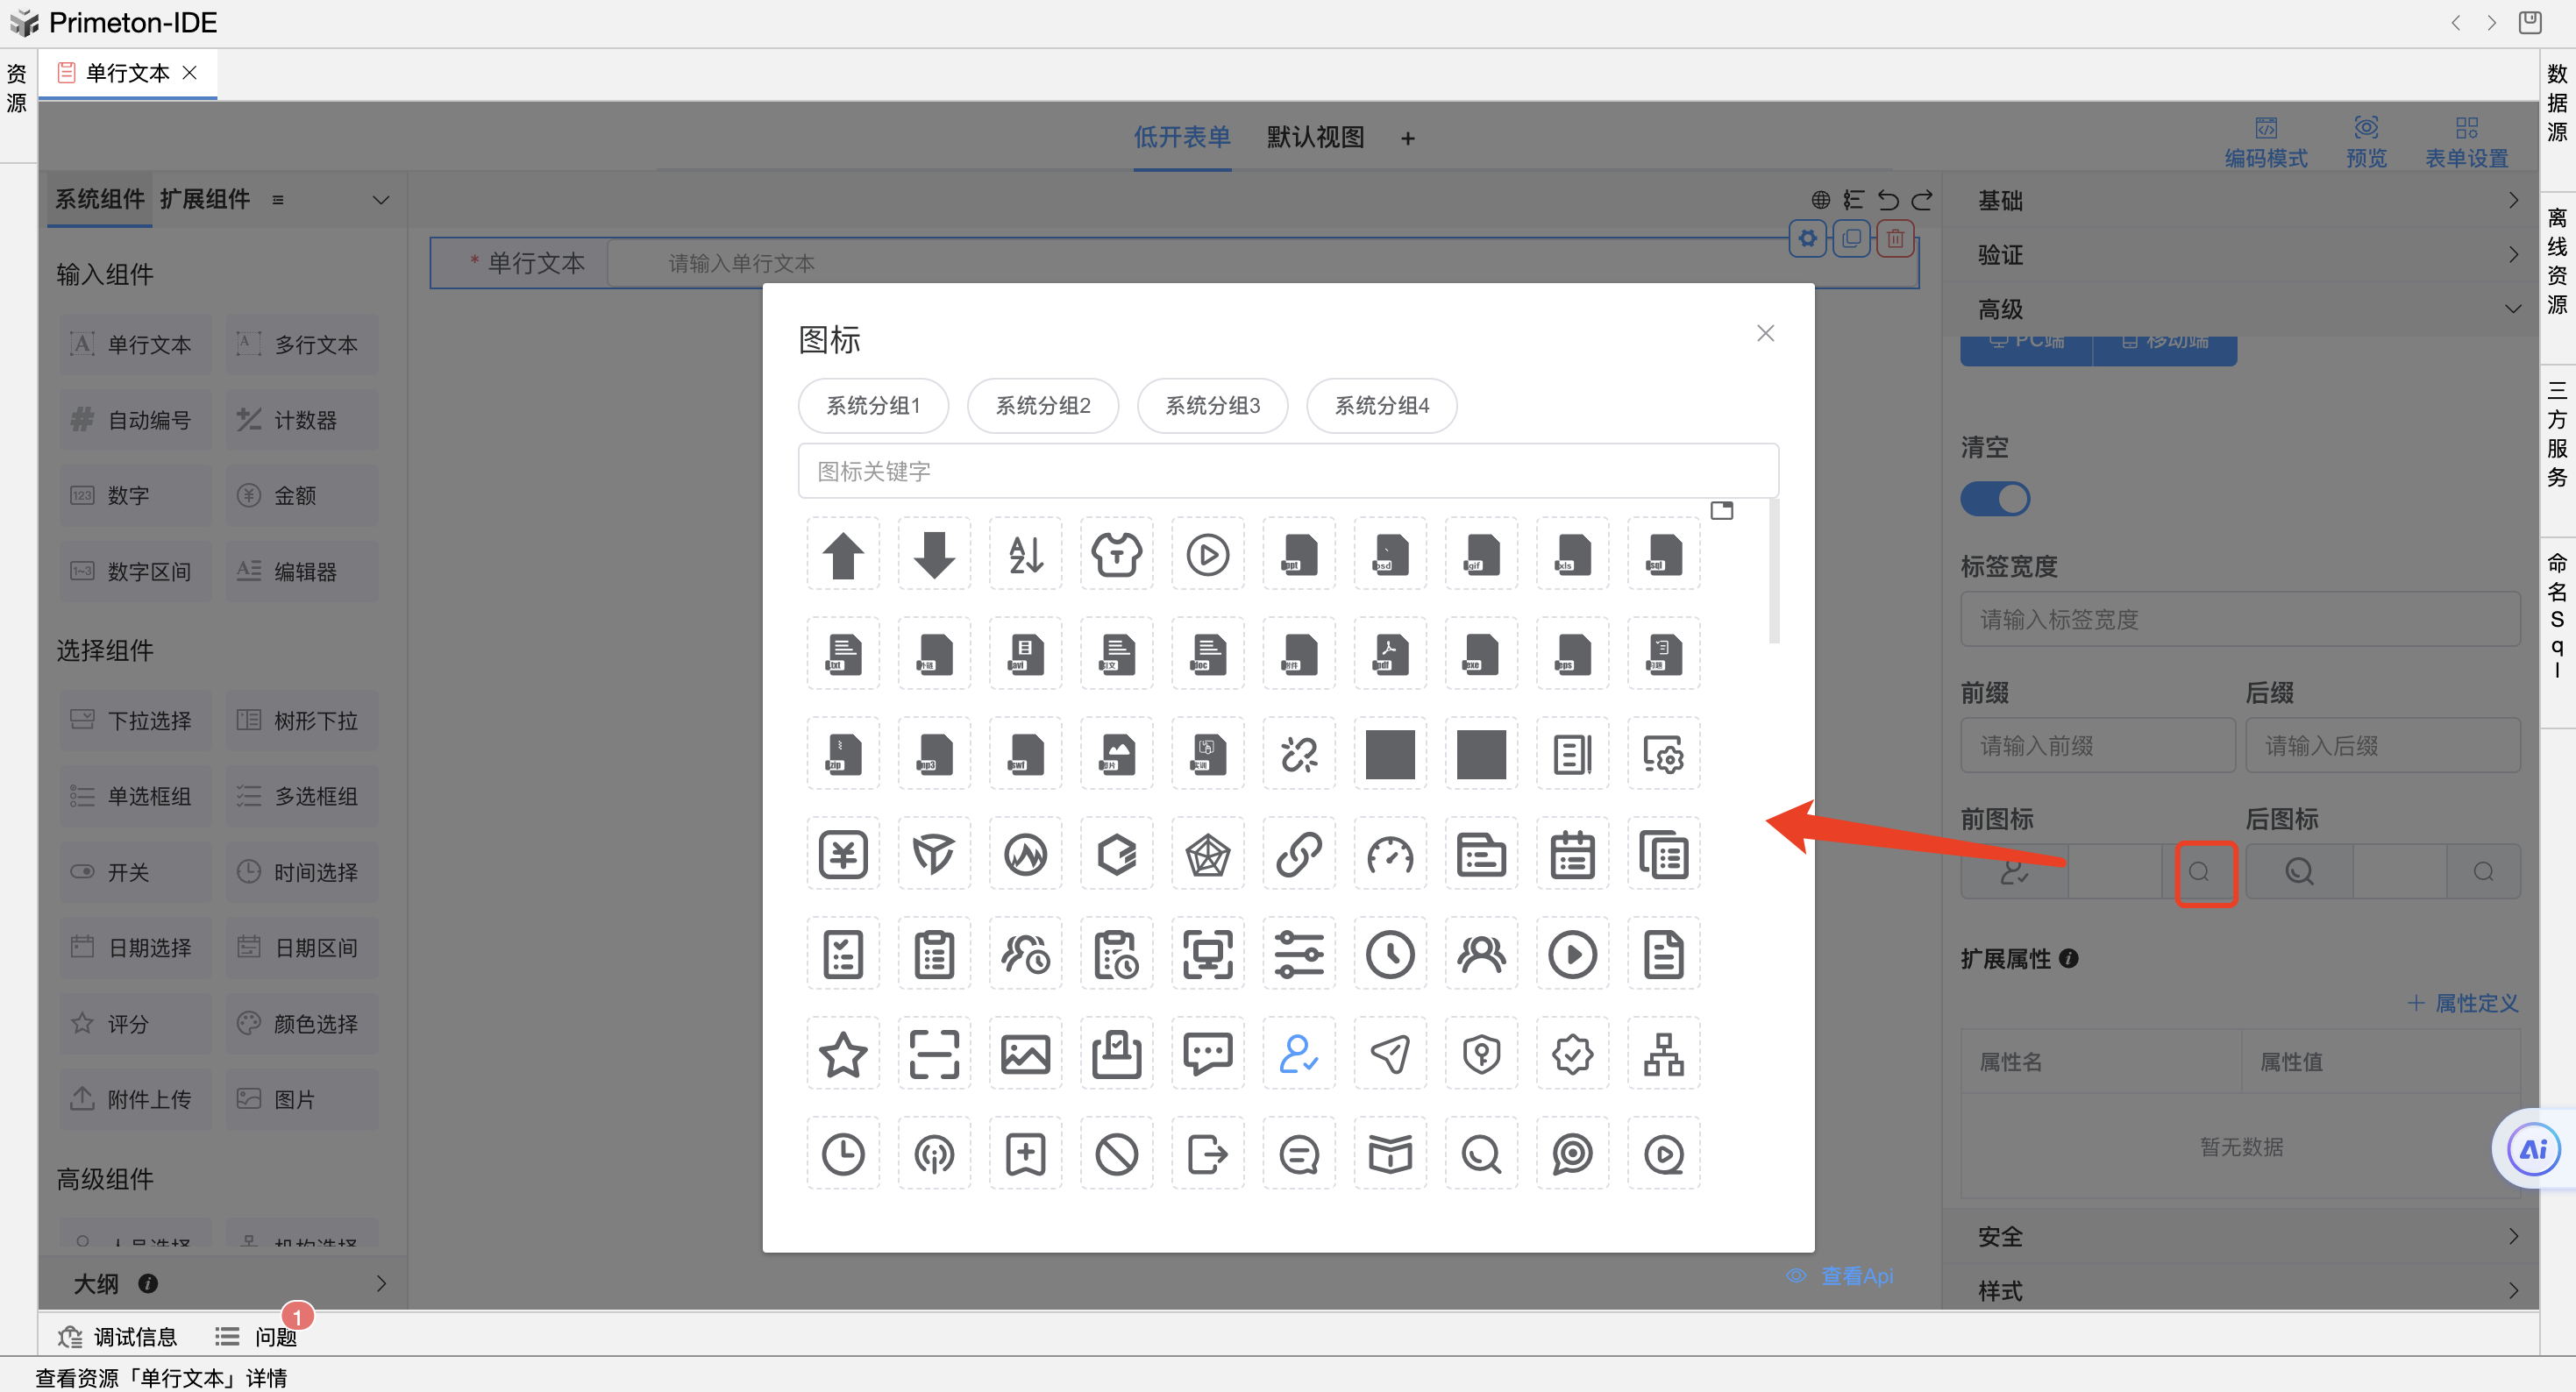The height and width of the screenshot is (1392, 2576).
Task: Pick the sliders settings icon
Action: click(x=1298, y=954)
